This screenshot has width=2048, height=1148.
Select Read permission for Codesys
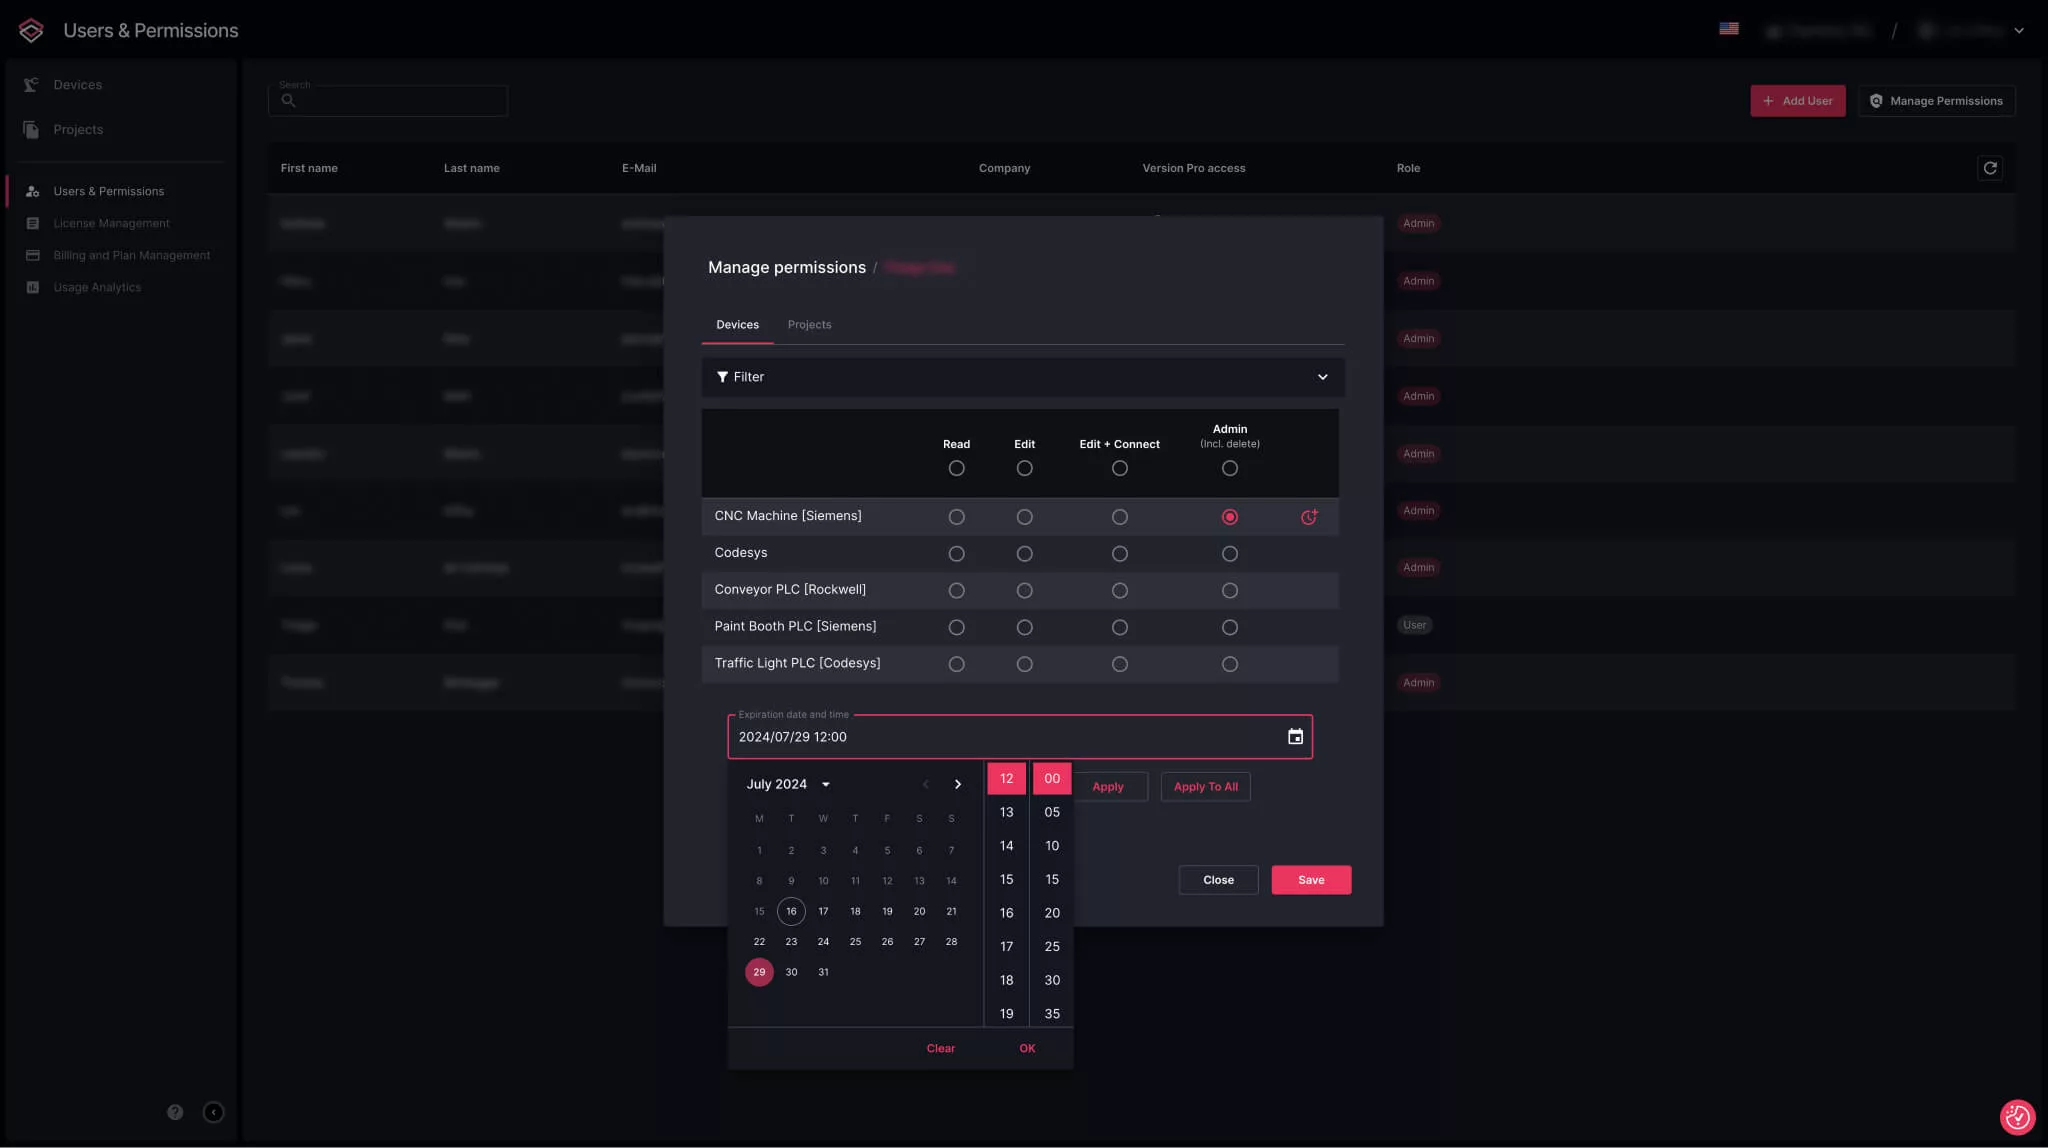click(956, 554)
